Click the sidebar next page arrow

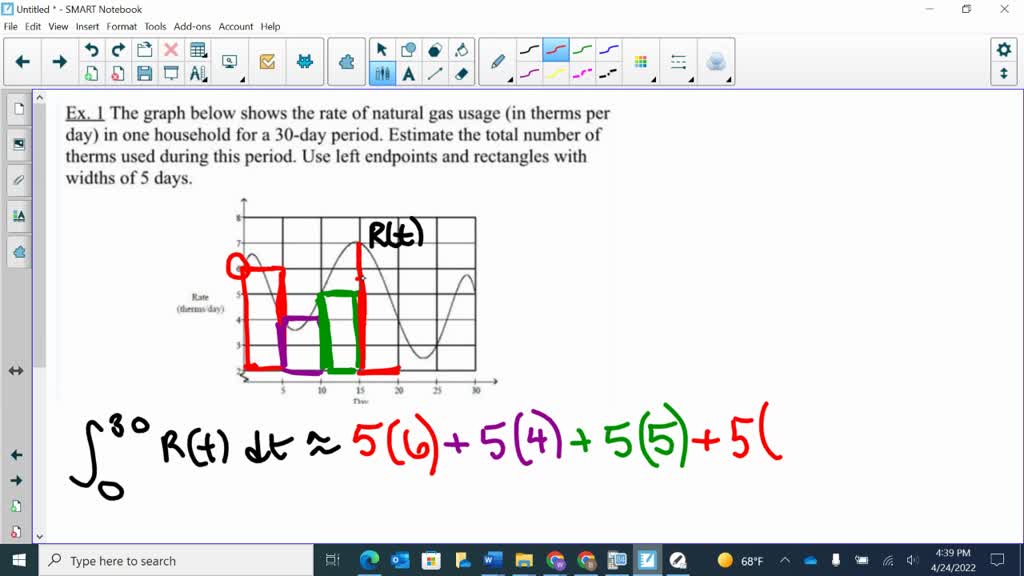coord(16,481)
